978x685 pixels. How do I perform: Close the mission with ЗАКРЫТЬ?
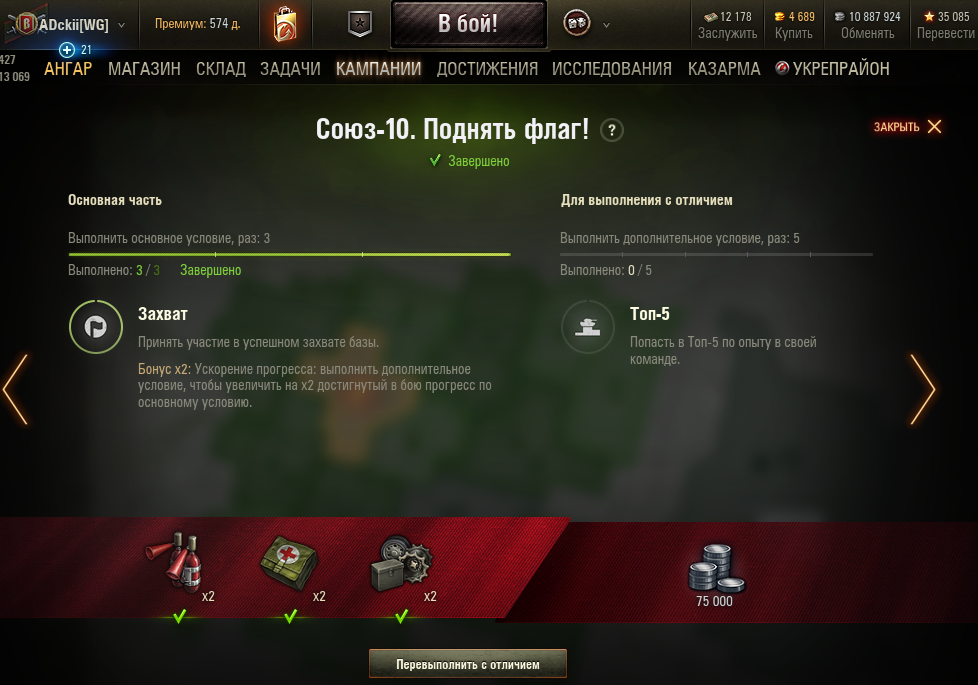coord(908,127)
